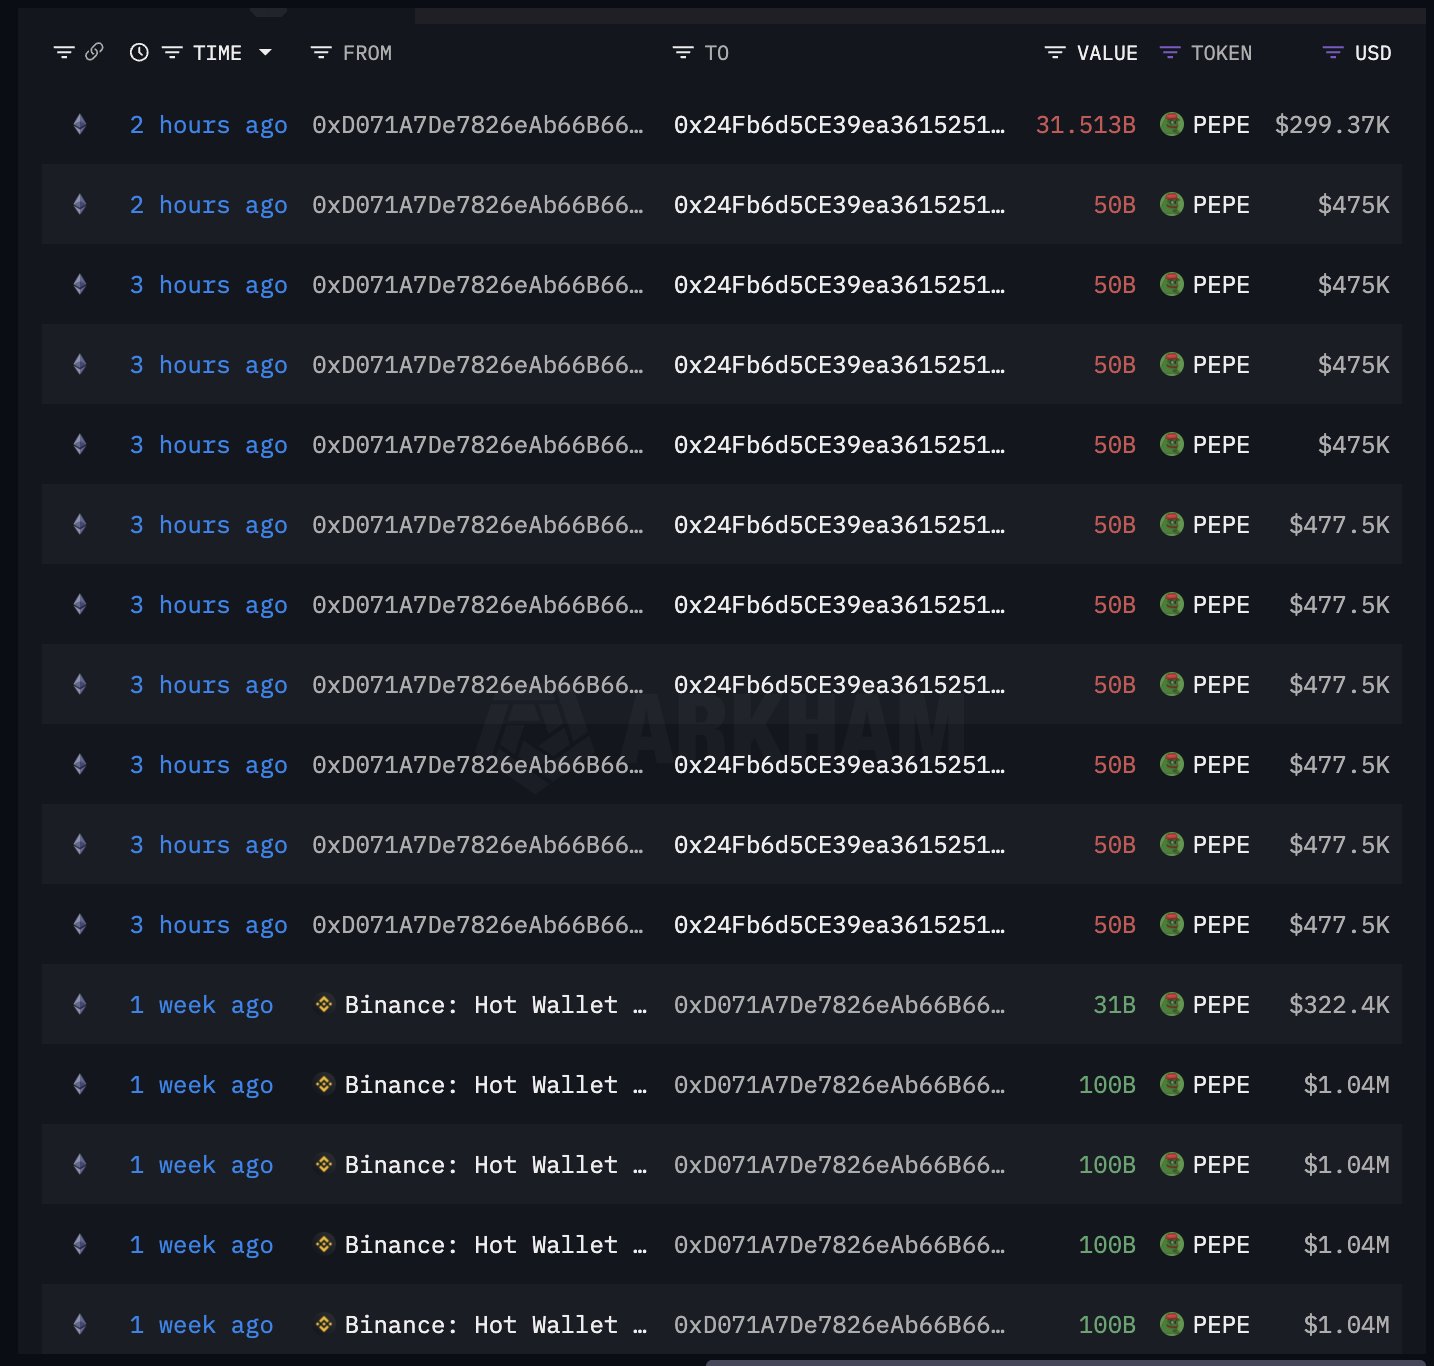This screenshot has height=1366, width=1434.
Task: Open the sender address in the '2 hours ago' $475K row
Action: point(478,205)
